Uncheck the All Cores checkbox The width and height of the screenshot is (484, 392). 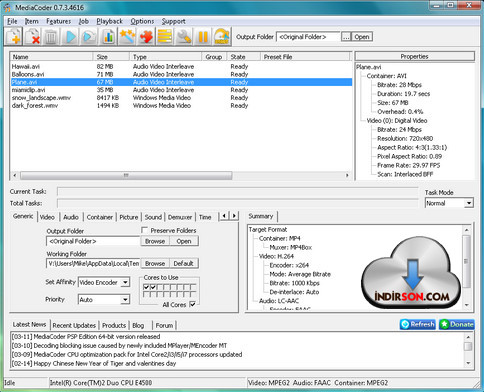[x=192, y=304]
